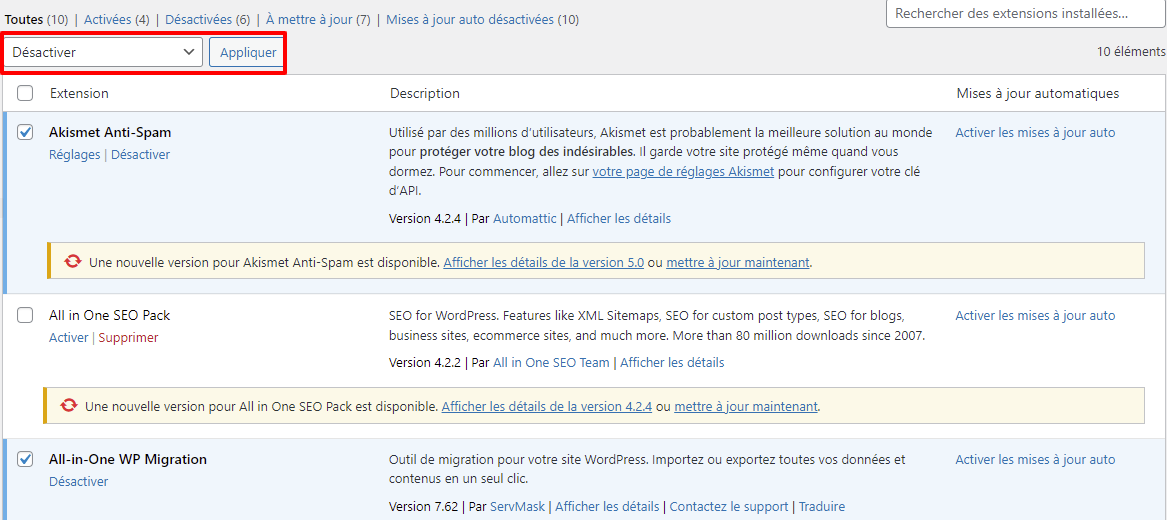This screenshot has height=520, width=1167.
Task: Filter Mises à jour auto désactivées
Action: point(482,19)
